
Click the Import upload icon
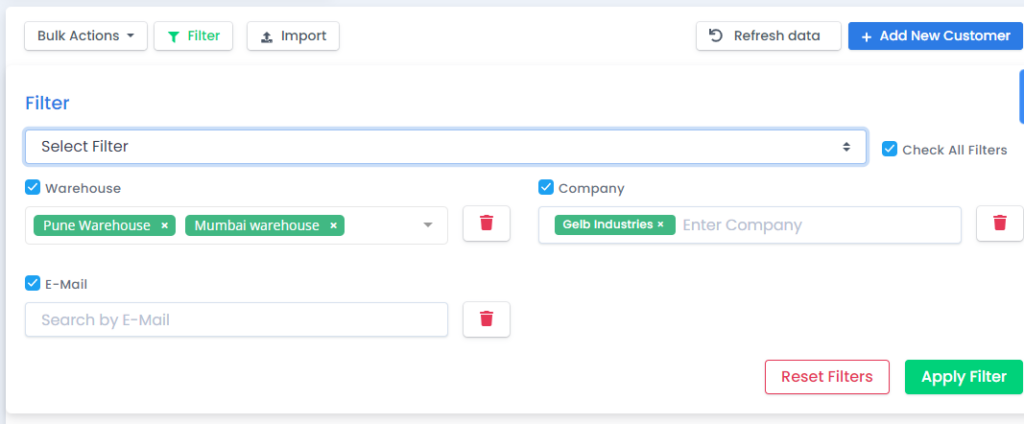(266, 37)
